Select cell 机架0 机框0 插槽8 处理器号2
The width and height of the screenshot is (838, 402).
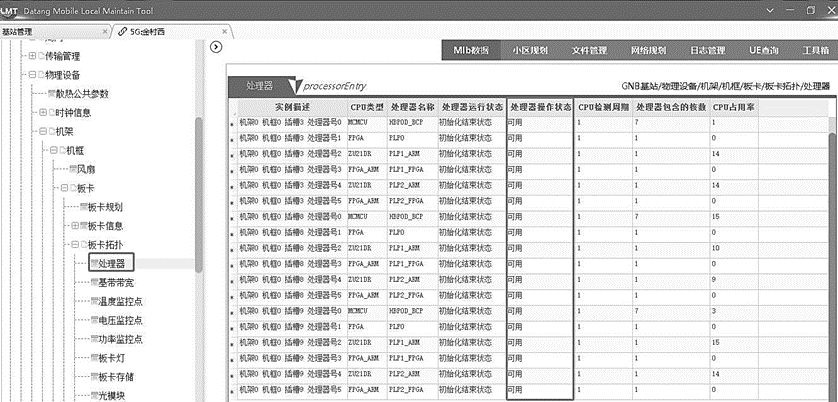coord(290,248)
